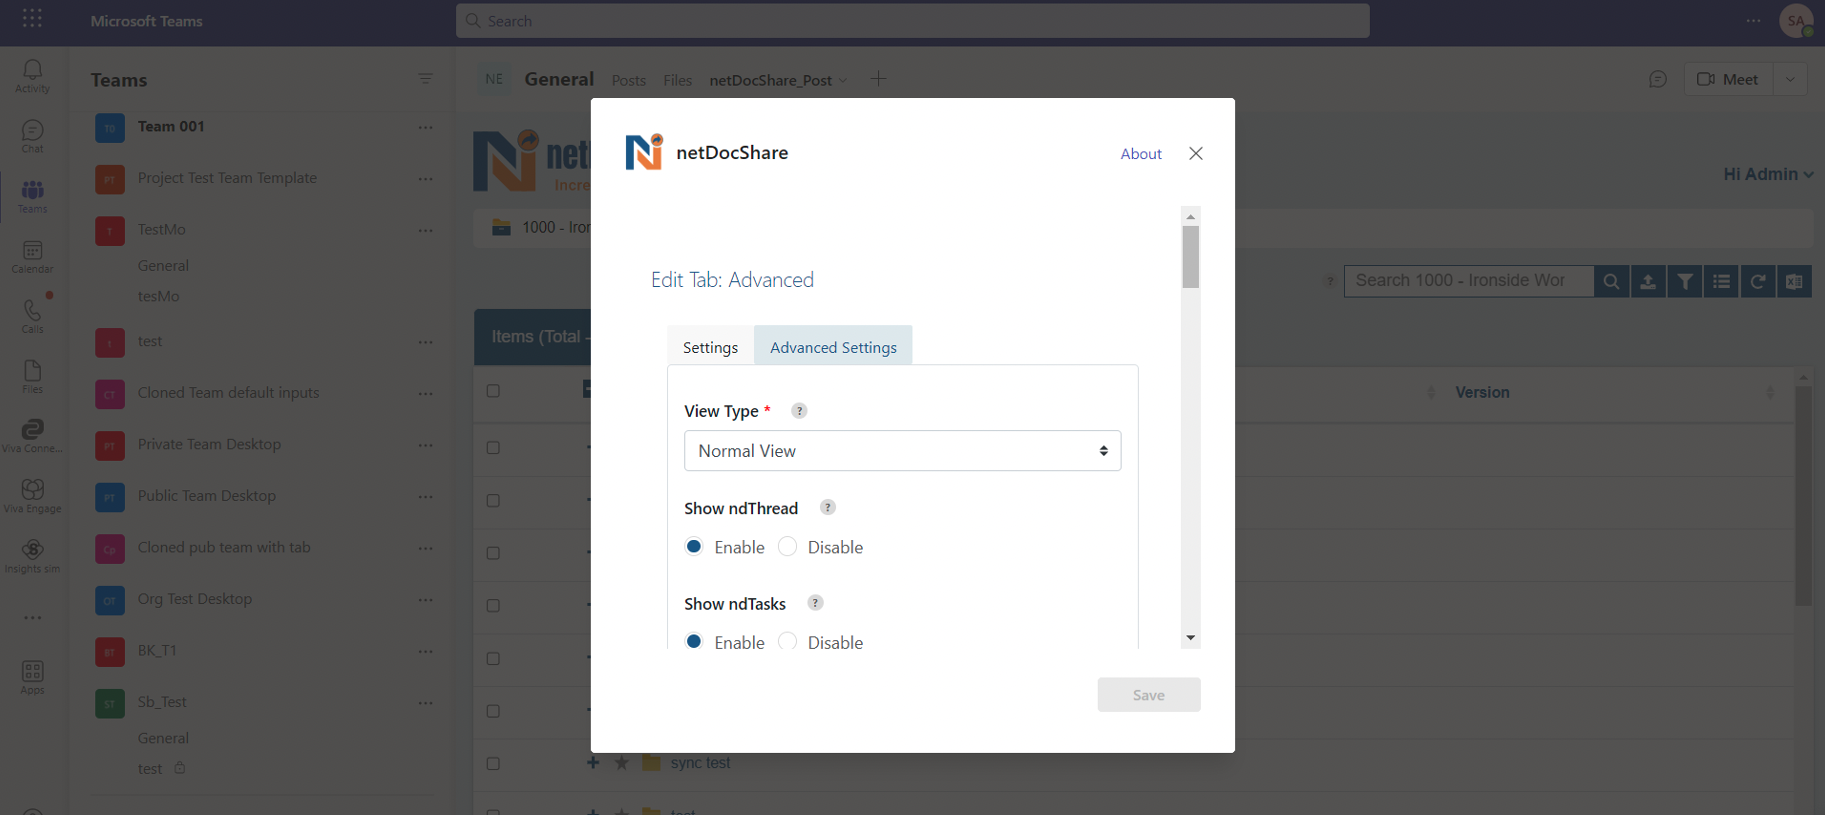Show more apps ellipsis in left rail
The width and height of the screenshot is (1825, 815).
[32, 618]
